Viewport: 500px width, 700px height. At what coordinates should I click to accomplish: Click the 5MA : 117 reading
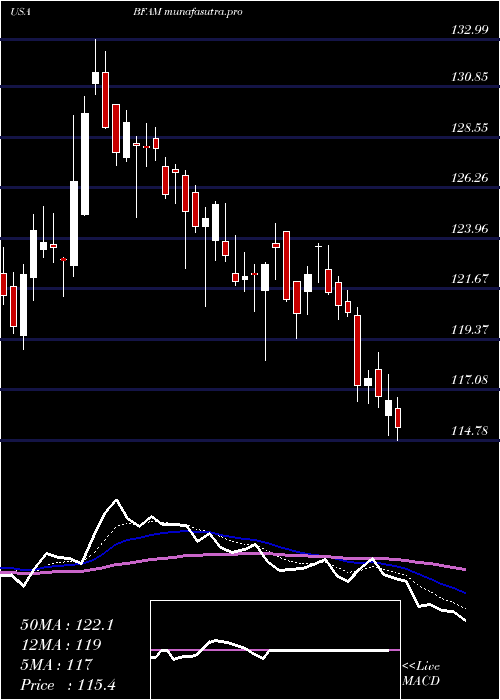(56, 665)
